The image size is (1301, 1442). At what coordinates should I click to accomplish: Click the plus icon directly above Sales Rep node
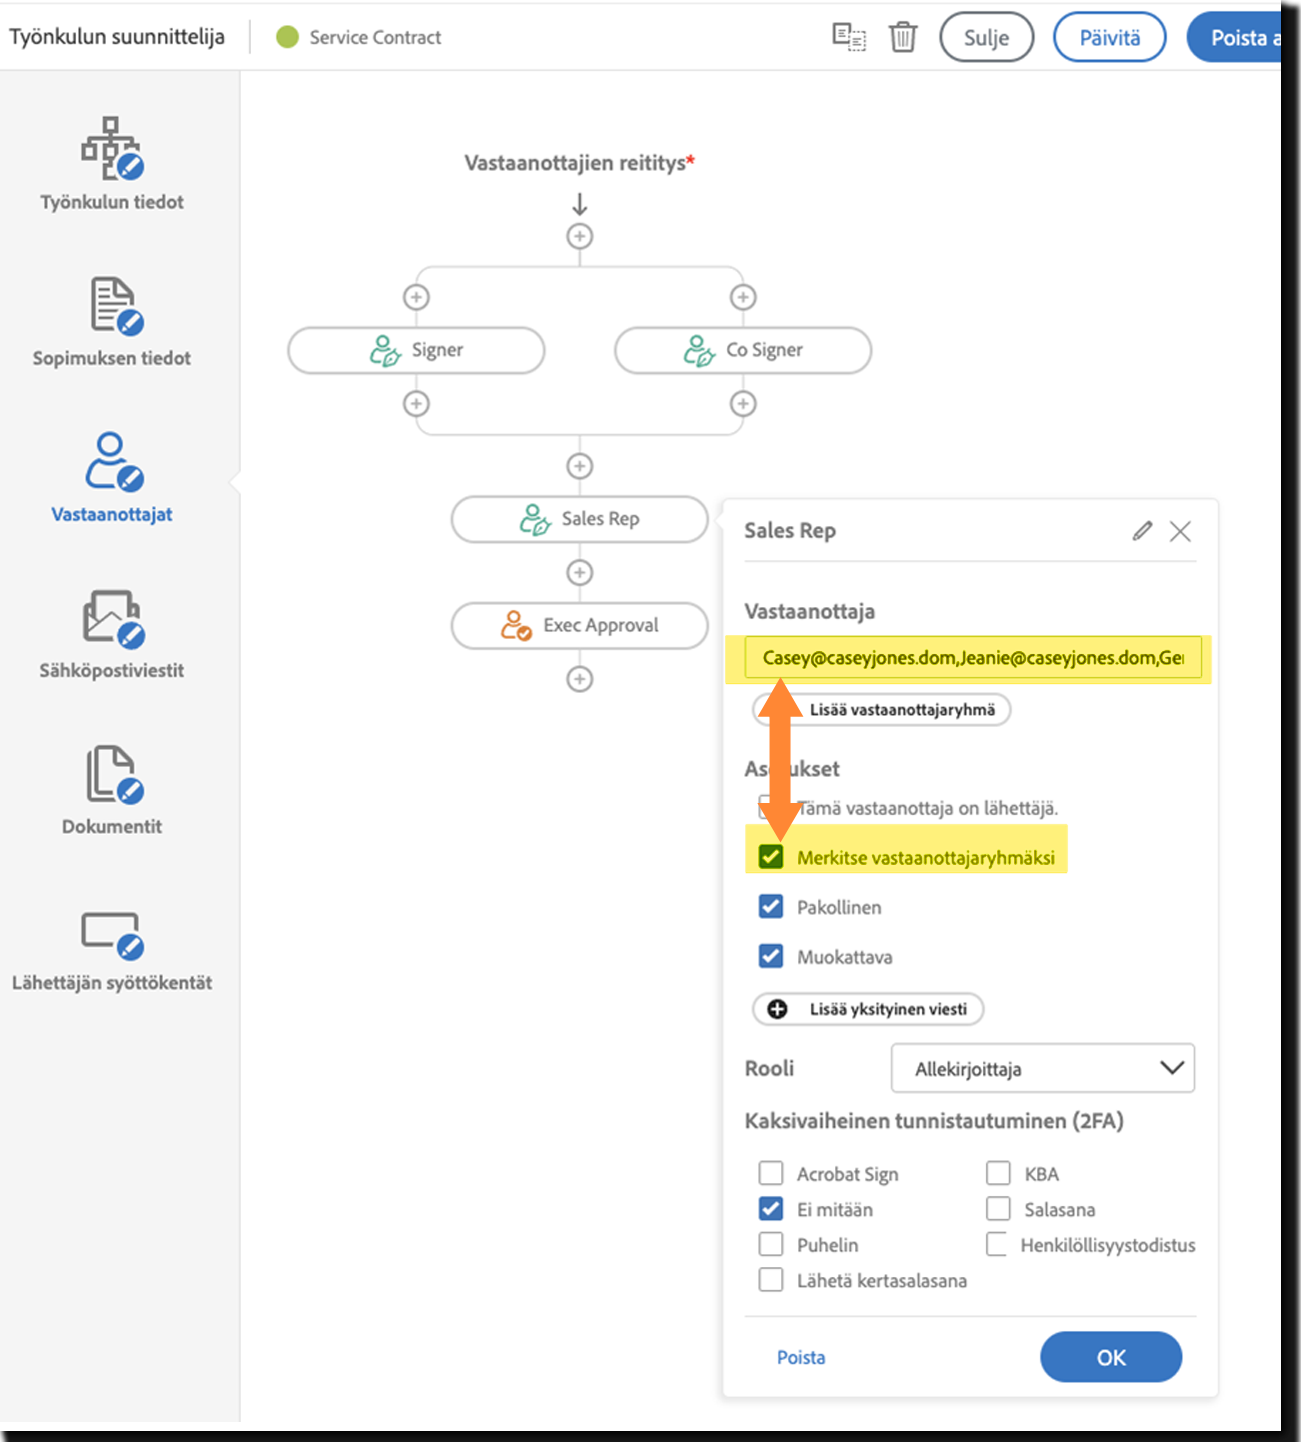(x=580, y=466)
